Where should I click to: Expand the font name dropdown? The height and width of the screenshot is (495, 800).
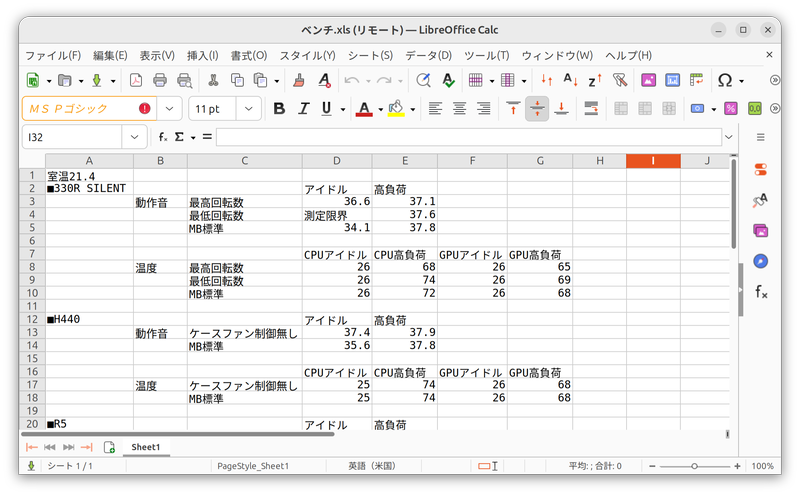[x=169, y=109]
